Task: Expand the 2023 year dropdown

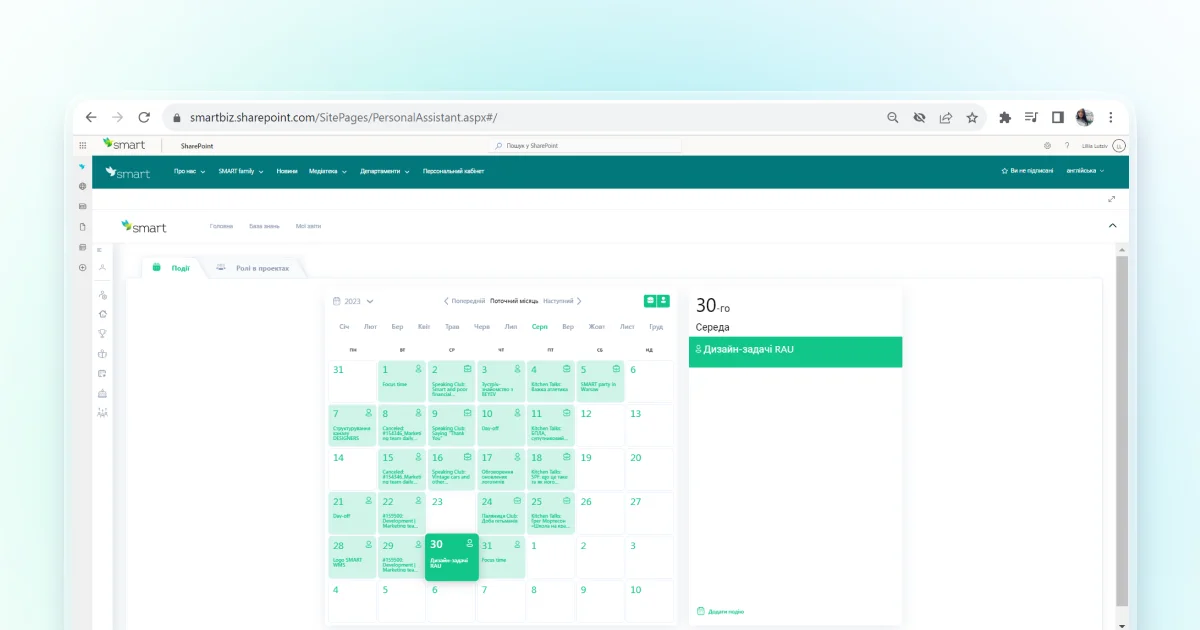Action: [x=358, y=301]
